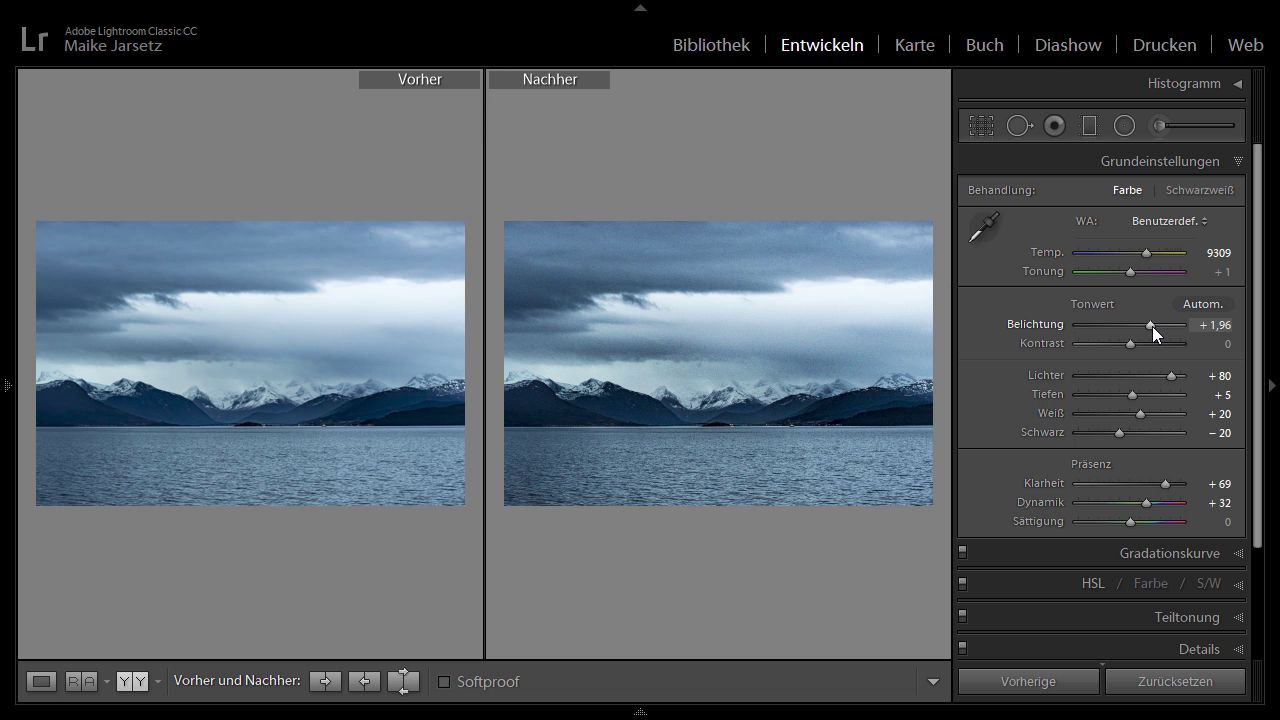Expand the HSL / Farbe / S/W panel
Screen dimensions: 1280x720
click(x=1238, y=584)
